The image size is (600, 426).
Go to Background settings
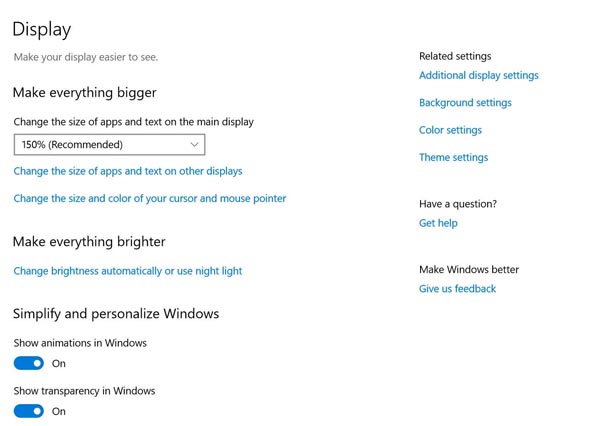465,103
